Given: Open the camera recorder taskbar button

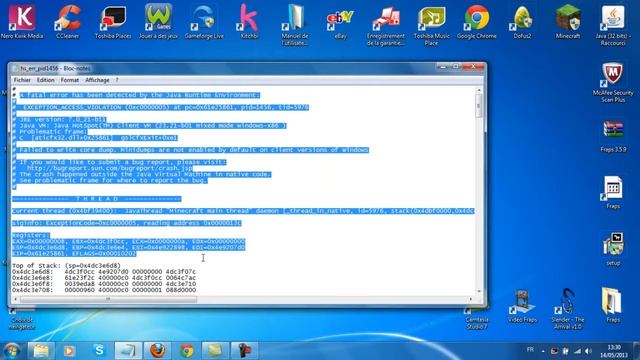Looking at the screenshot, I should point(245,351).
